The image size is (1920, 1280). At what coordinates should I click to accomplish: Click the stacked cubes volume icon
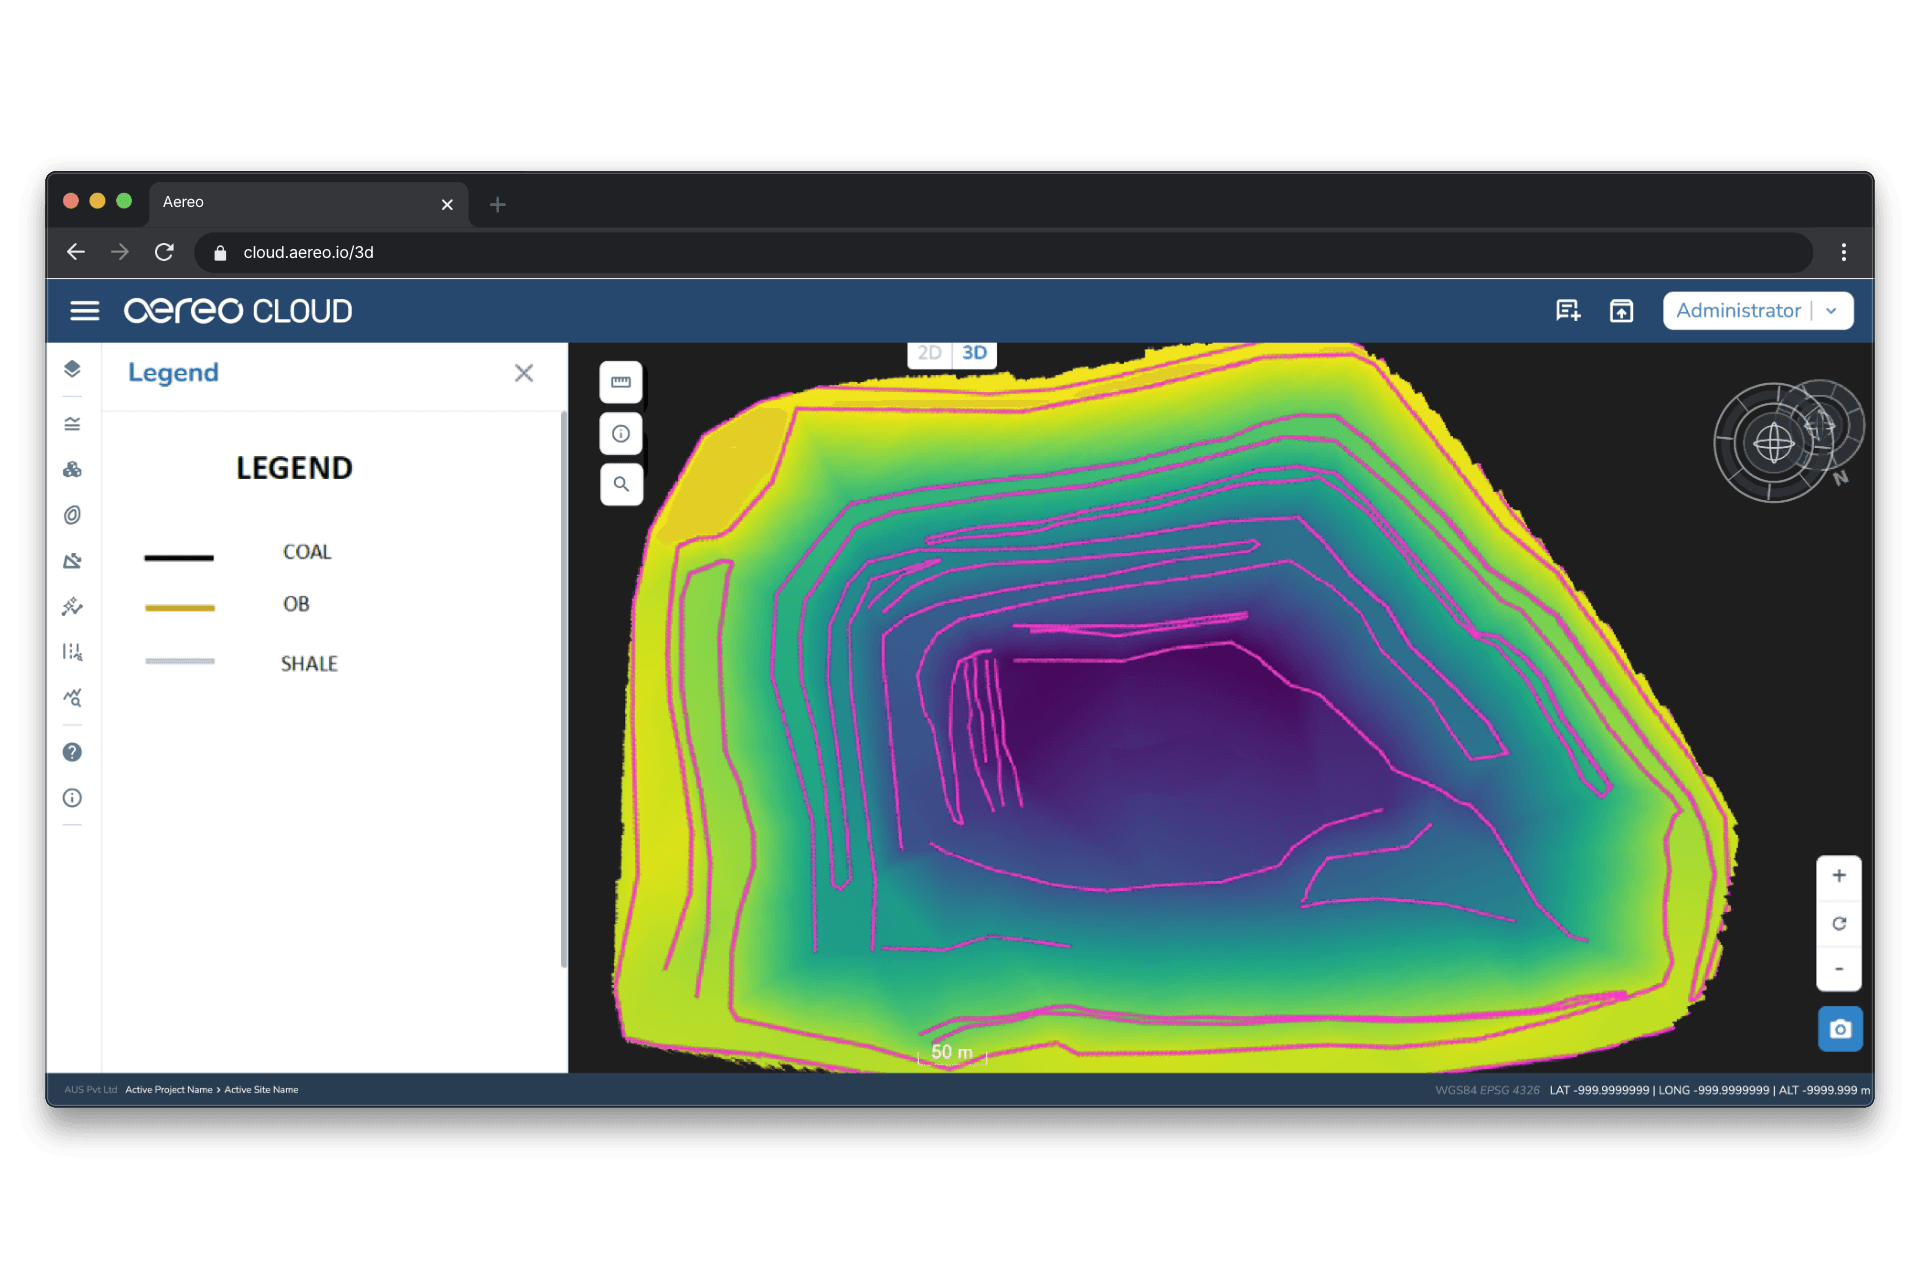point(72,469)
